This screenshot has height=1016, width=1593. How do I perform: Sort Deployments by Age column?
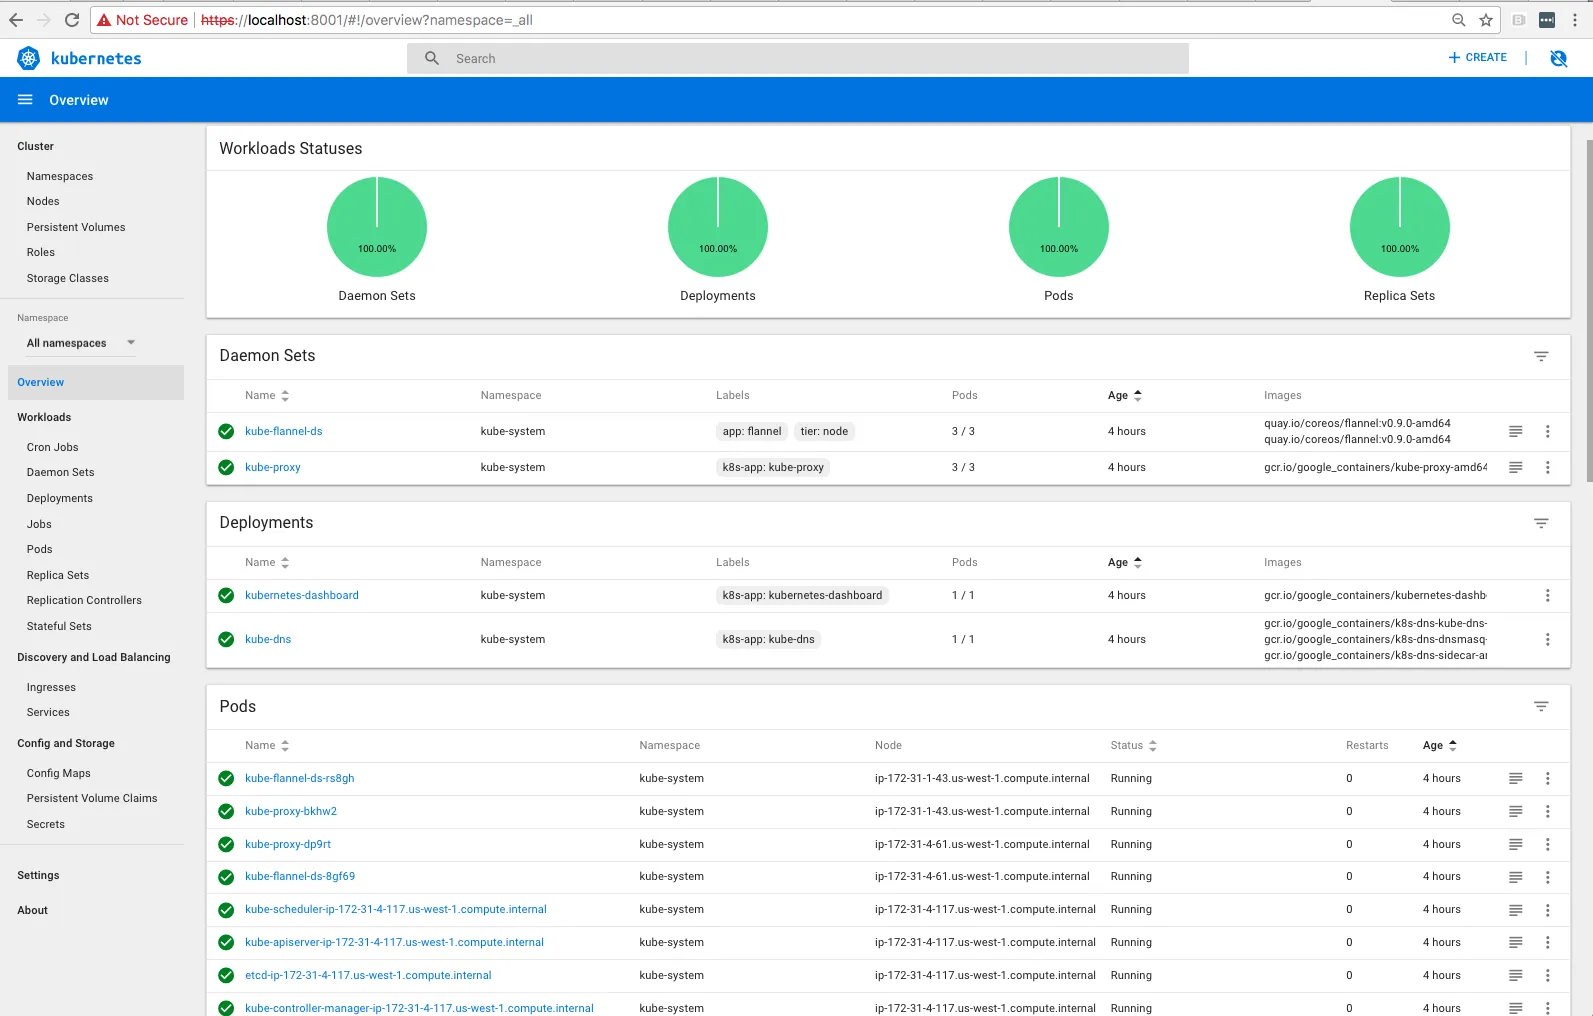1125,563
